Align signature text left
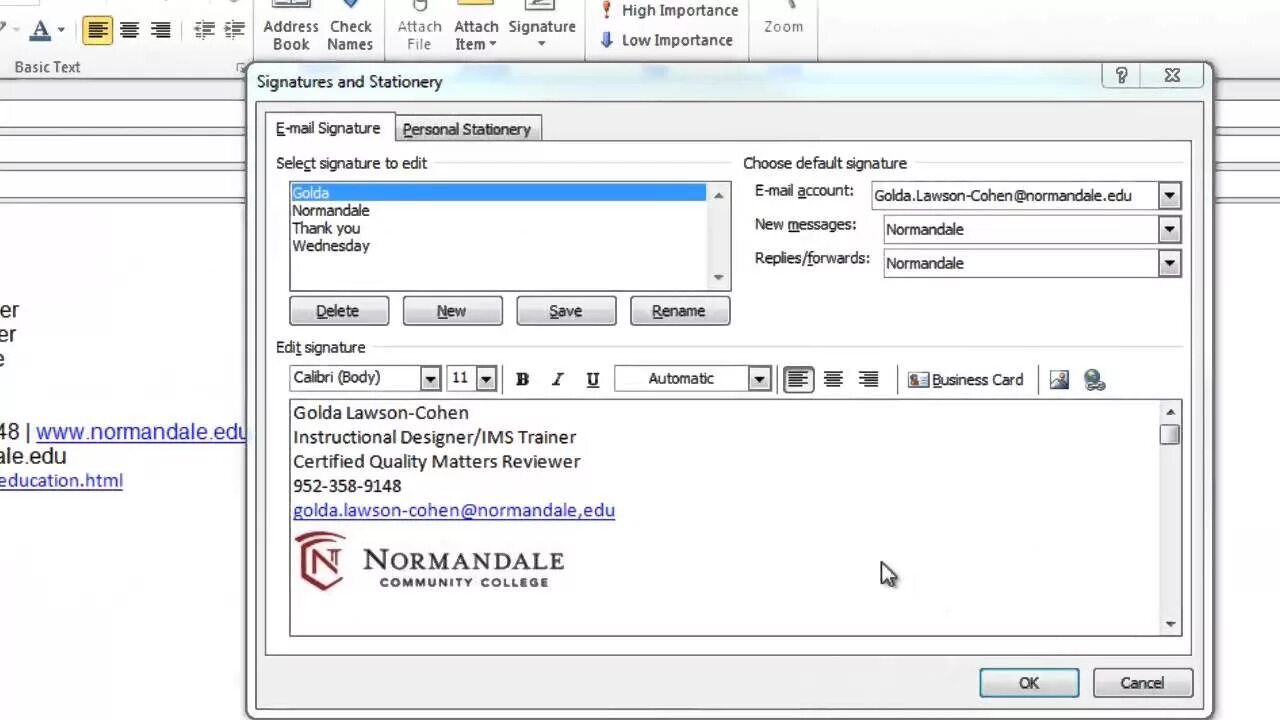Screen dimensions: 1280x720 pyautogui.click(x=798, y=379)
